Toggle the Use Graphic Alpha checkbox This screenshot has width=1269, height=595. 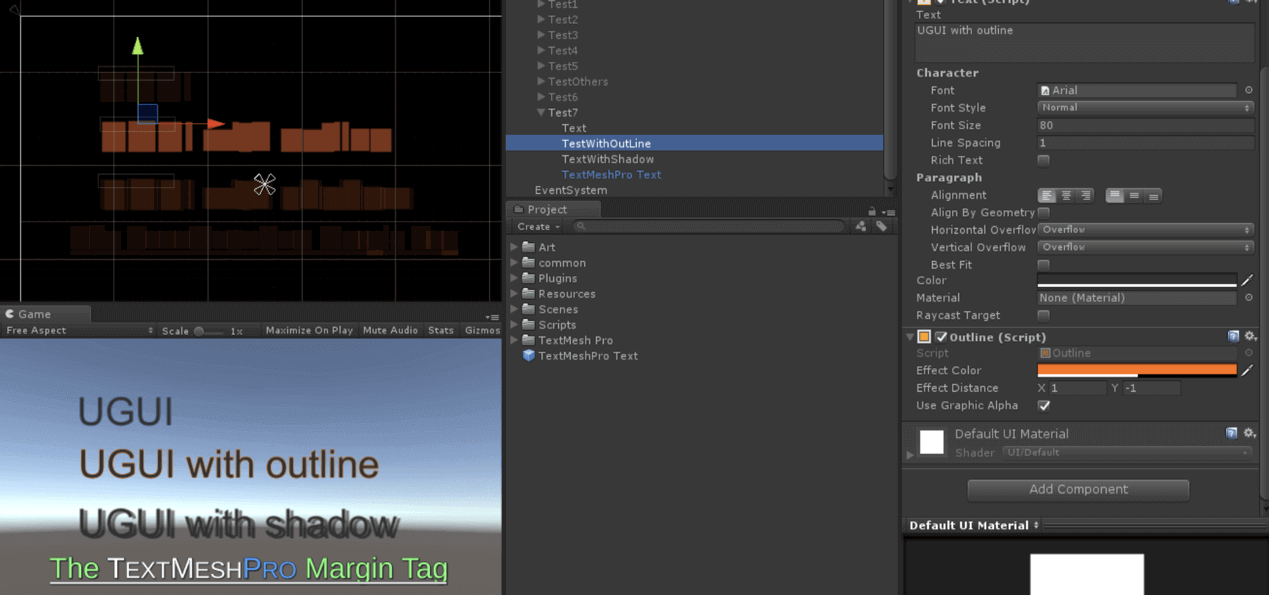tap(1044, 406)
